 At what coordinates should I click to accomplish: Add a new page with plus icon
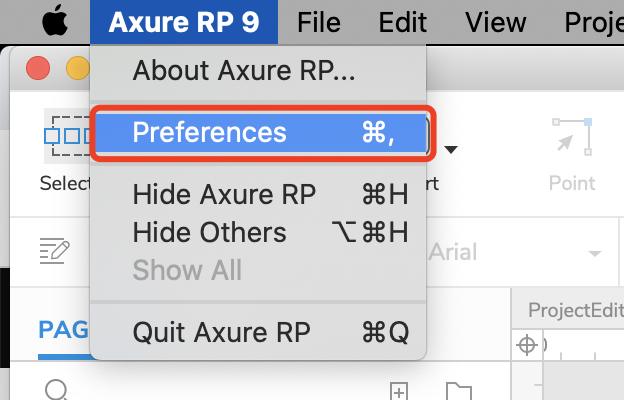coord(398,390)
